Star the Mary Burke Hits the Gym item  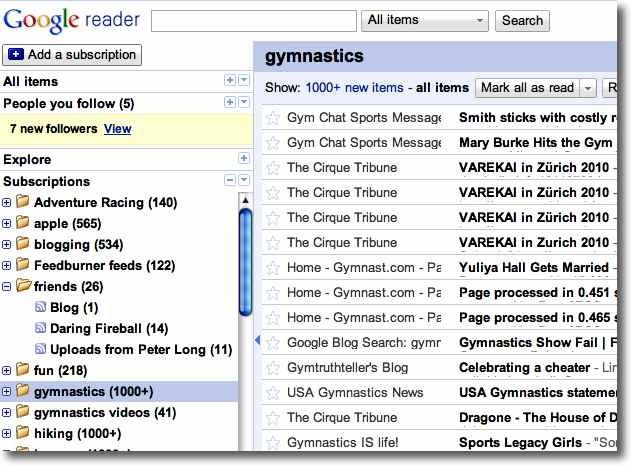(272, 143)
